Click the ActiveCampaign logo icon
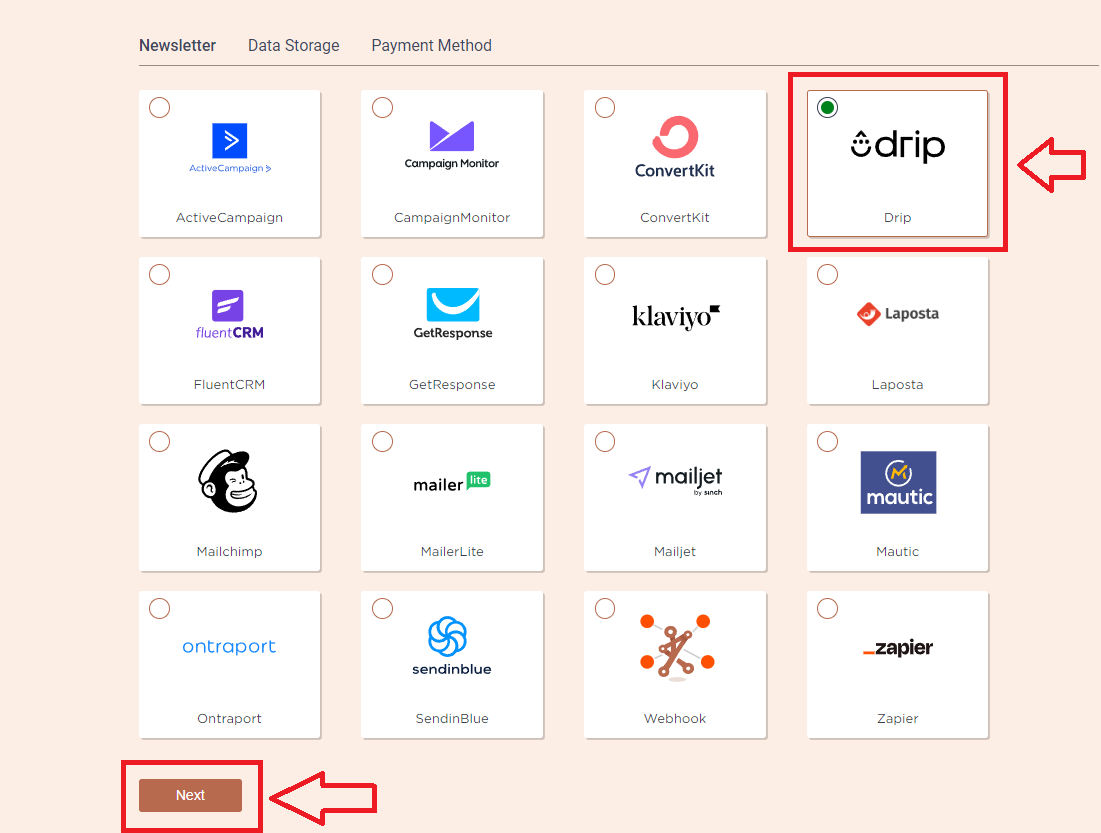 click(230, 147)
